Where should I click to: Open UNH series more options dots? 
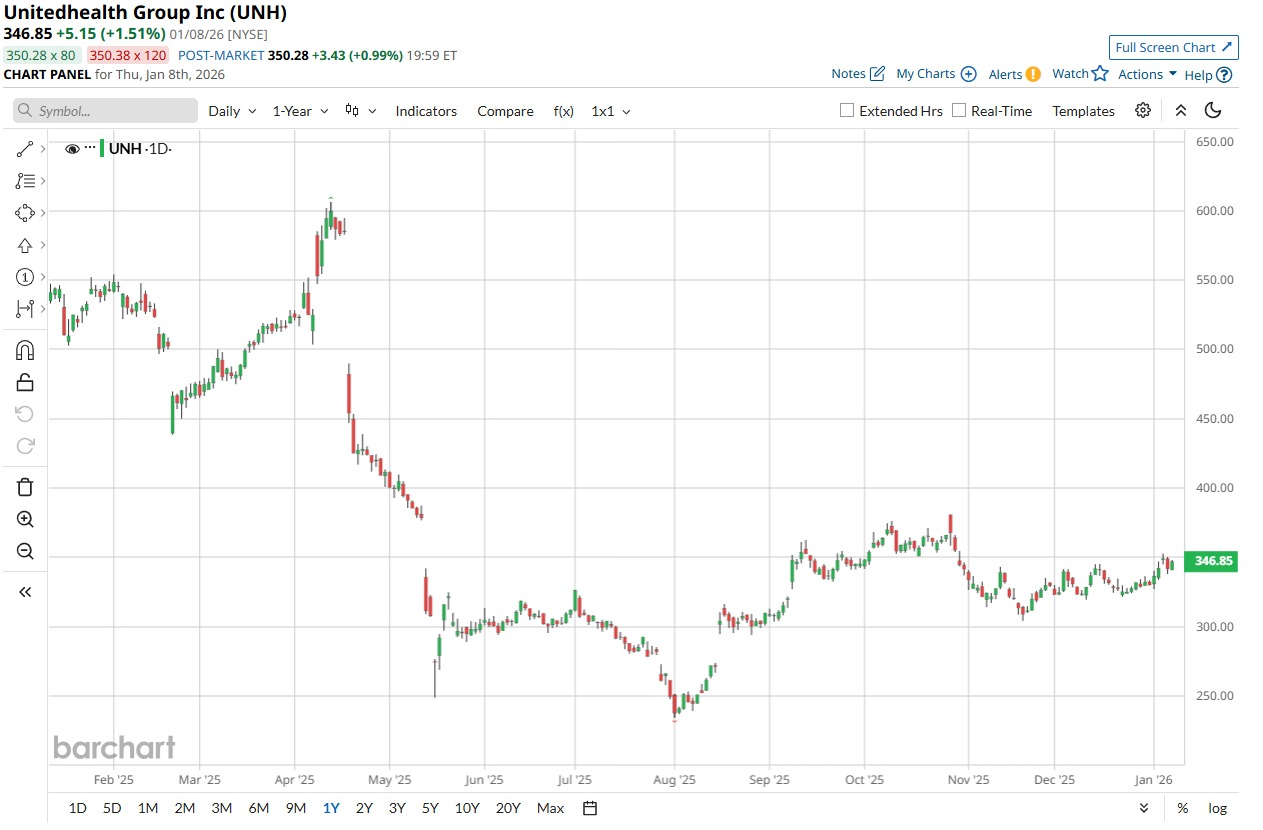click(89, 149)
